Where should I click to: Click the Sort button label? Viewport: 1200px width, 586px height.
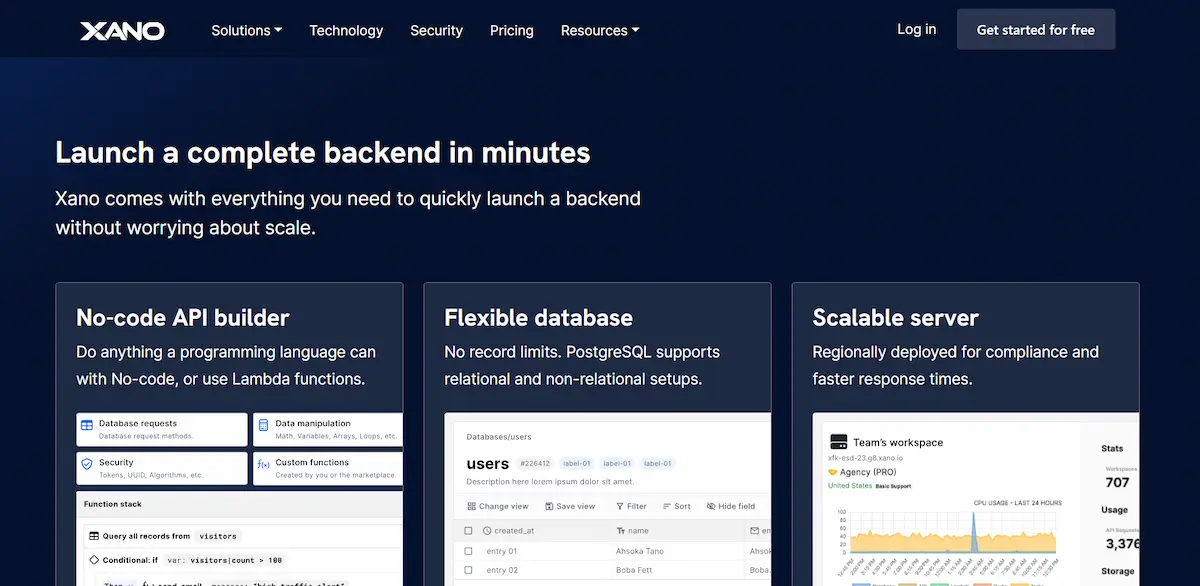682,506
